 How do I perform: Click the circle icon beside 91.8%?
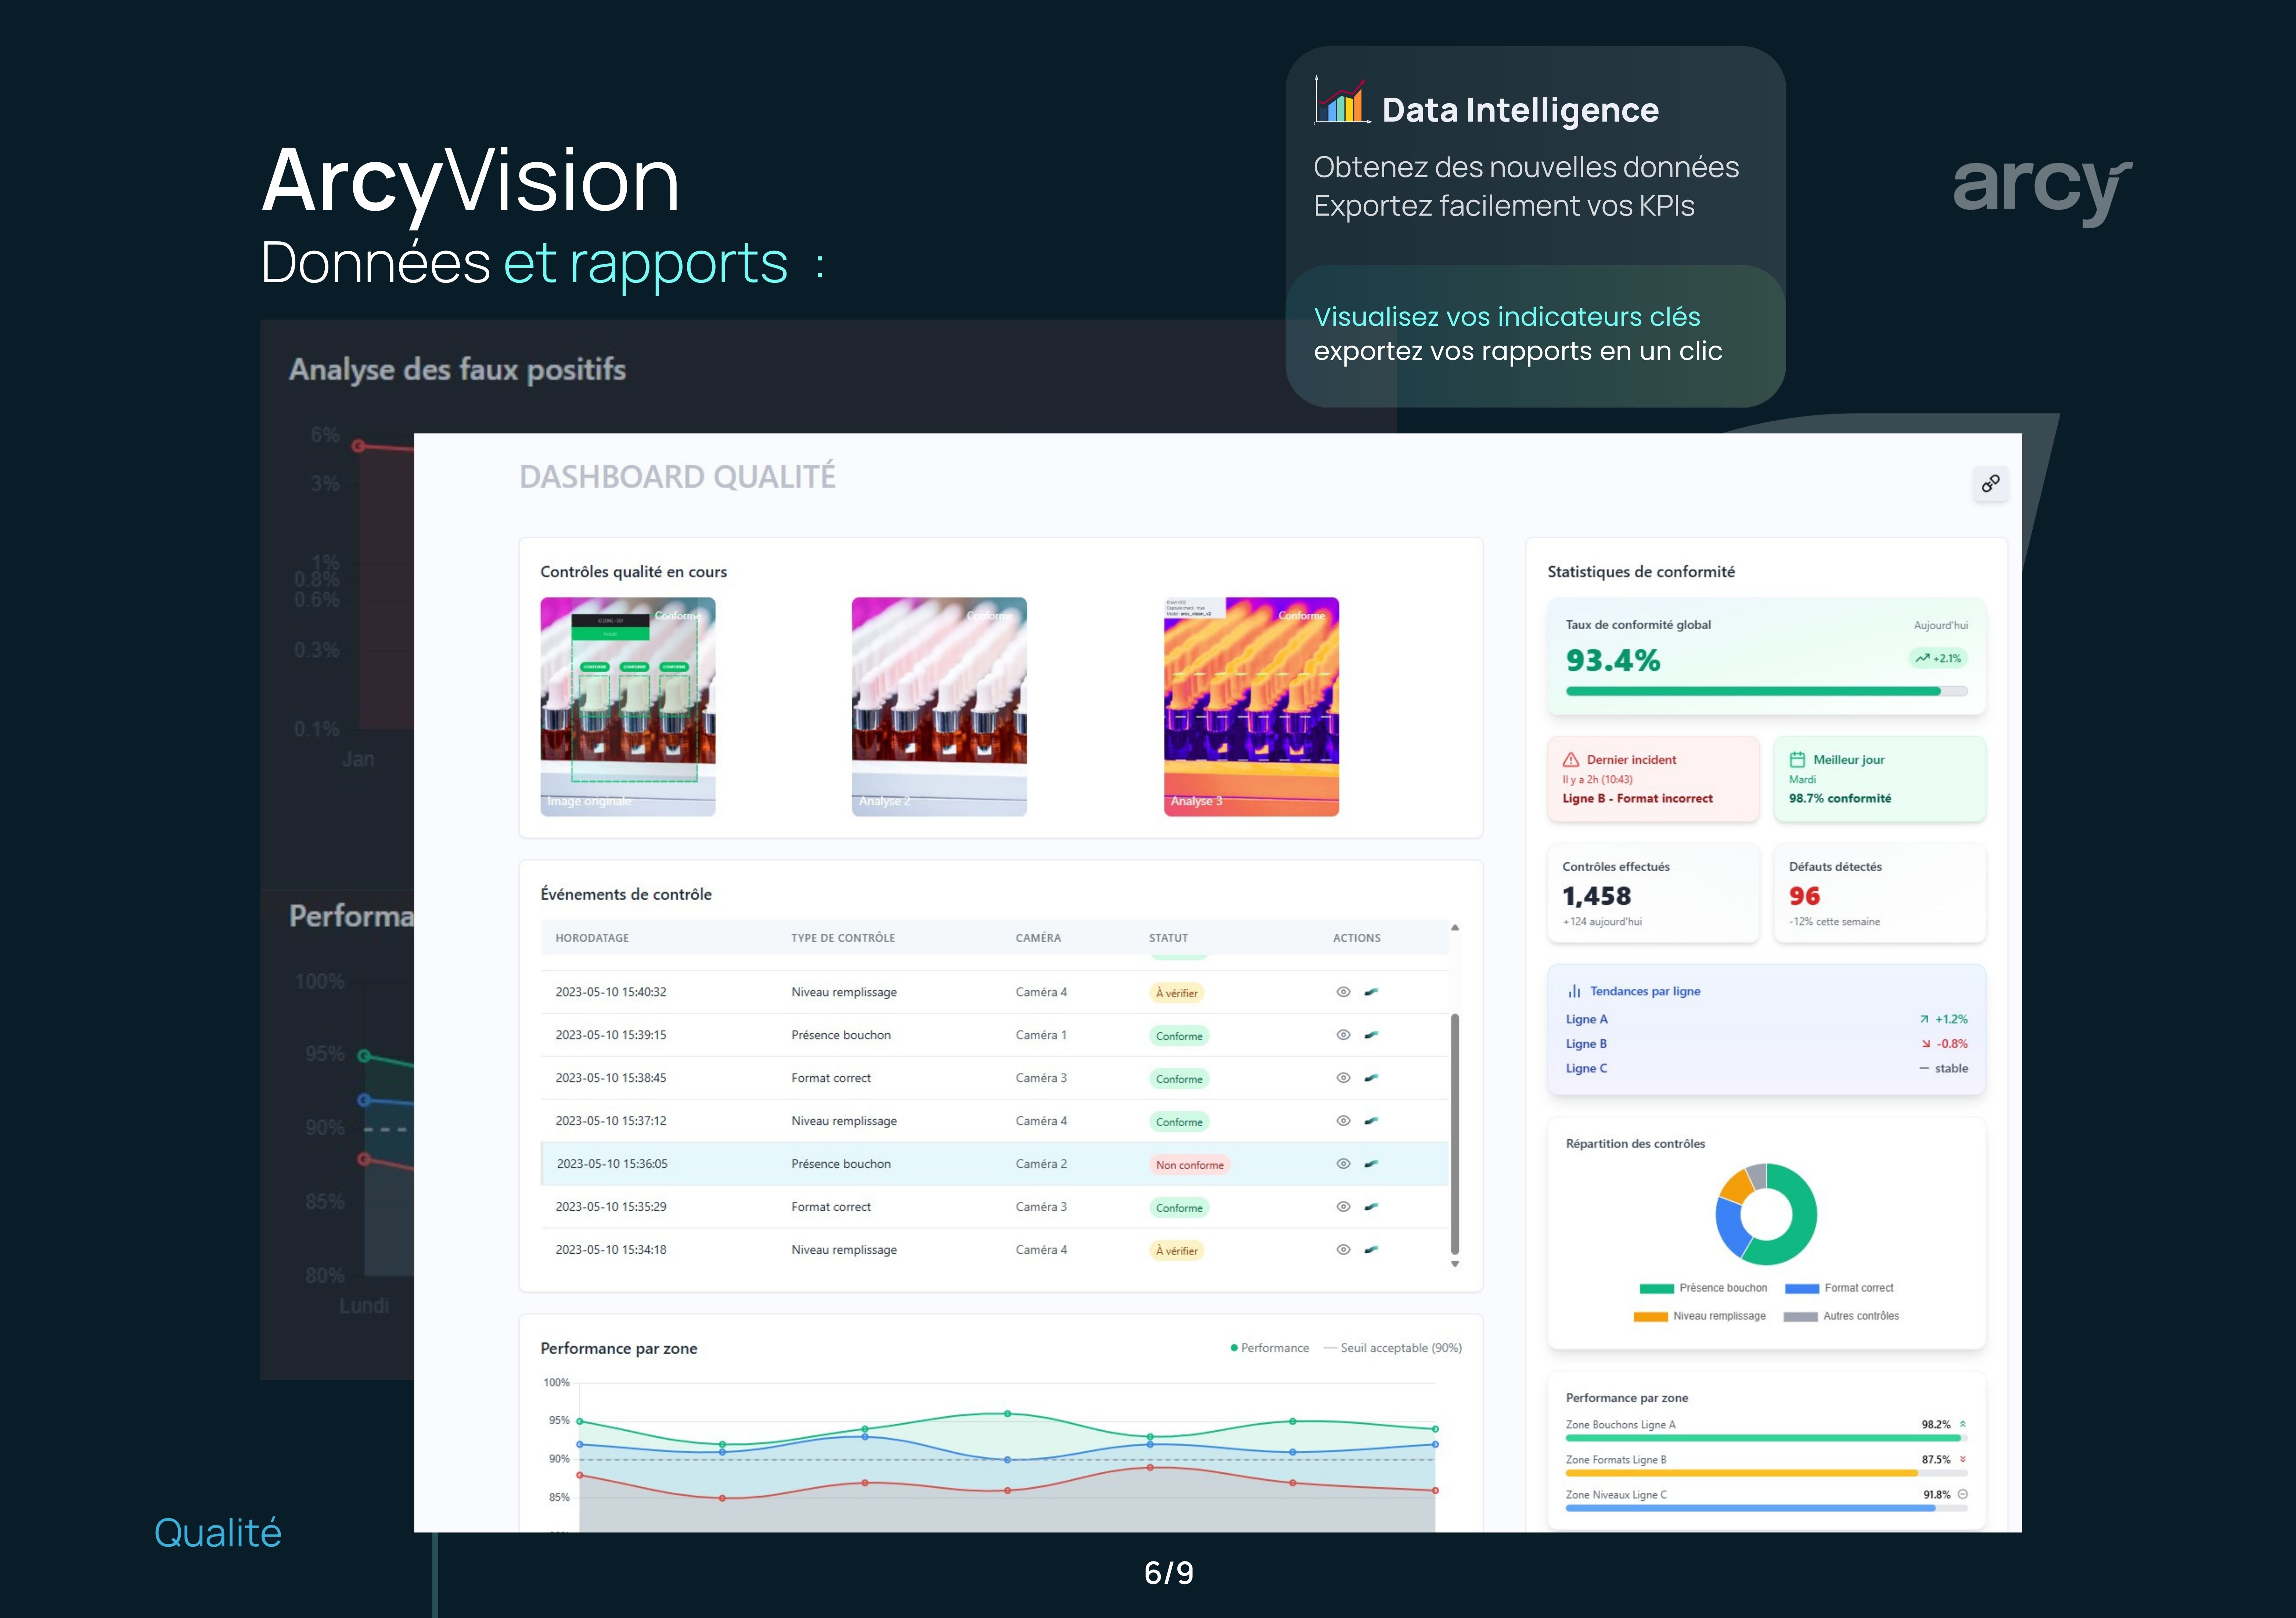[1962, 1494]
